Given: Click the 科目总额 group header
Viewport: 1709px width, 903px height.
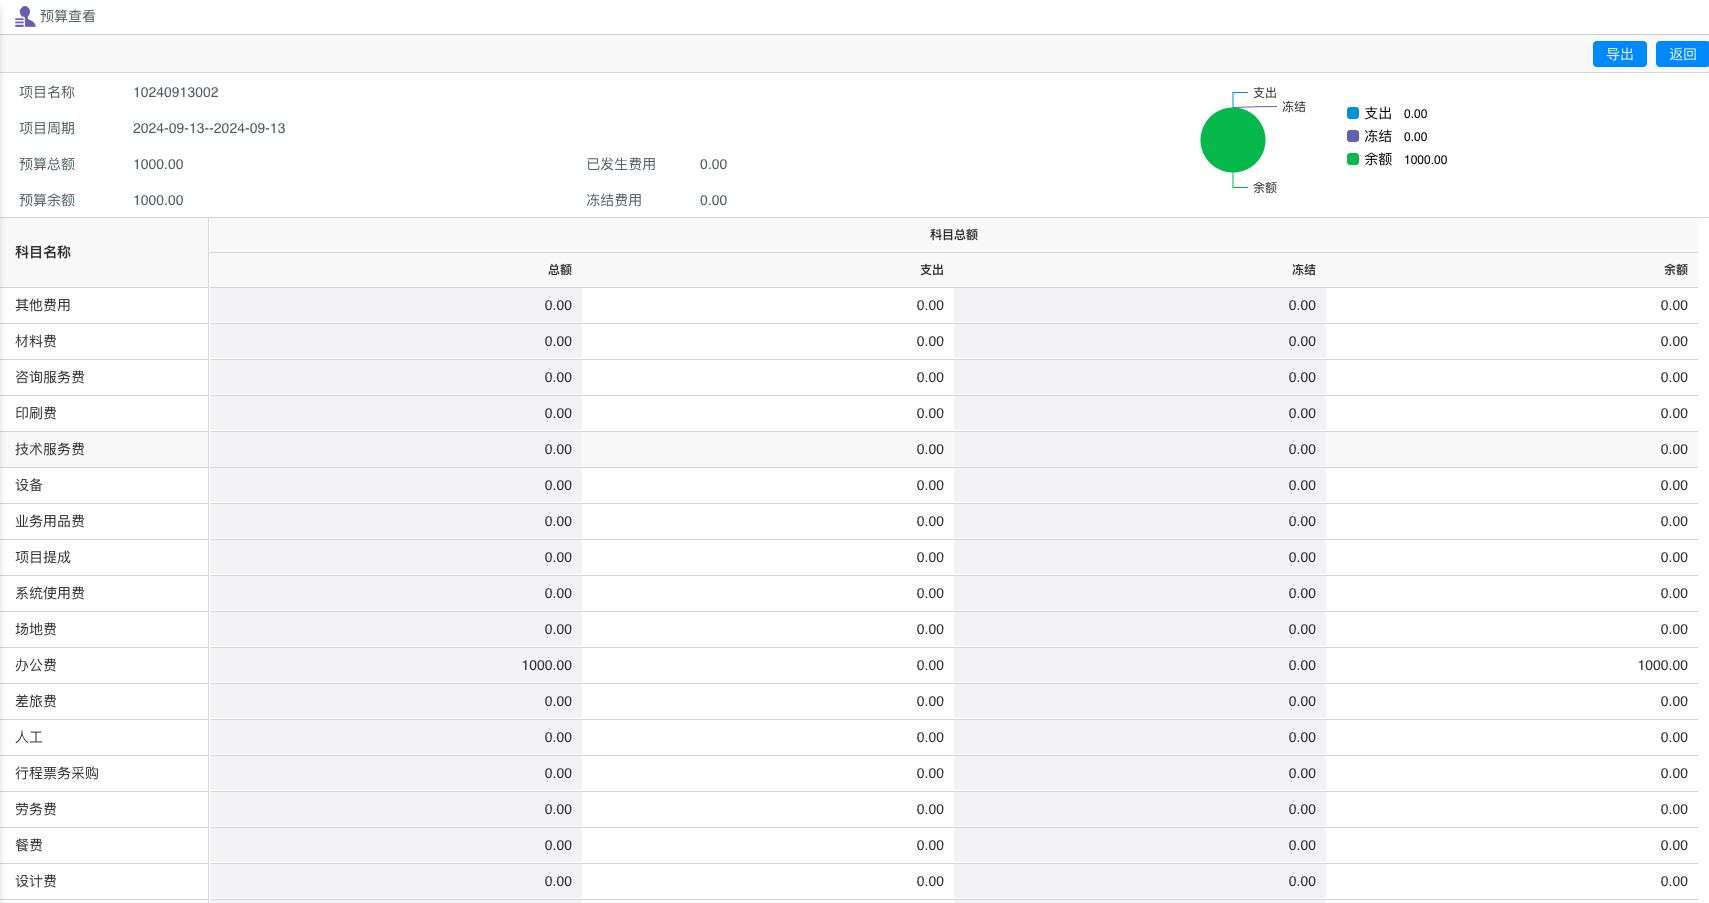Looking at the screenshot, I should pyautogui.click(x=953, y=235).
